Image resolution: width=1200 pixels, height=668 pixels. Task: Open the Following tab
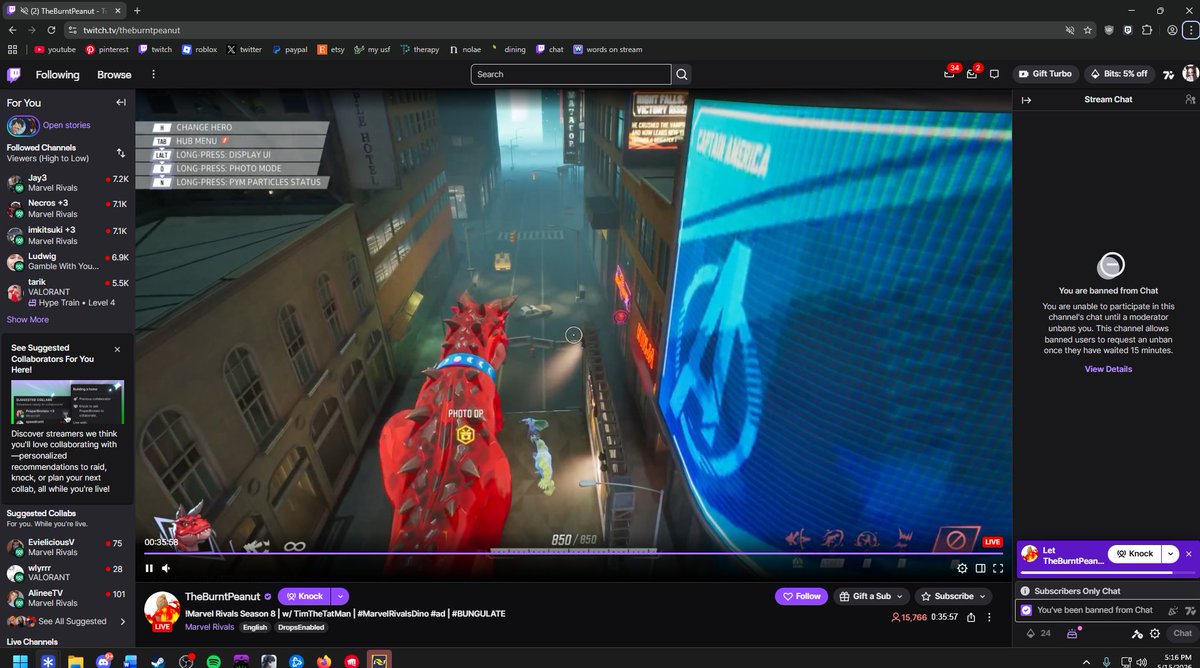(57, 74)
